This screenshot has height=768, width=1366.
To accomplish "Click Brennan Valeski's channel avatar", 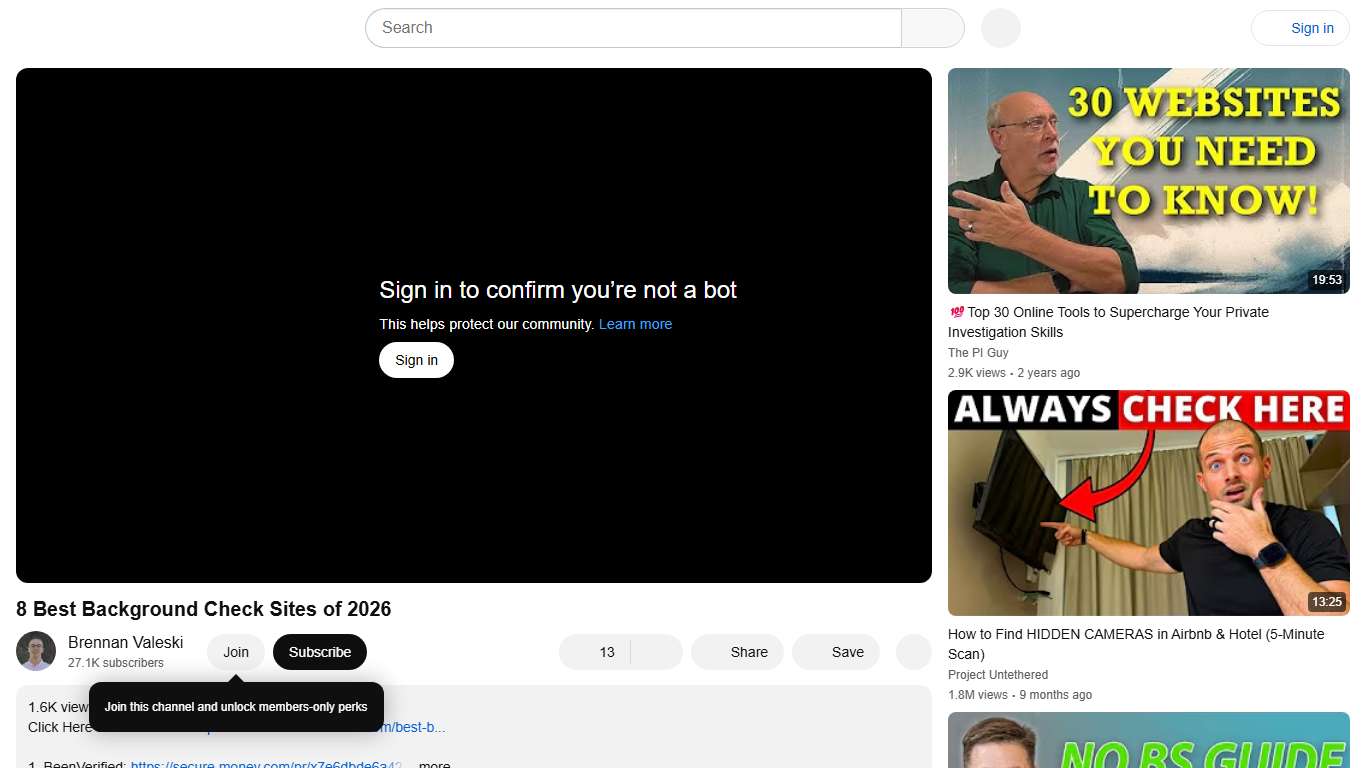I will [36, 651].
